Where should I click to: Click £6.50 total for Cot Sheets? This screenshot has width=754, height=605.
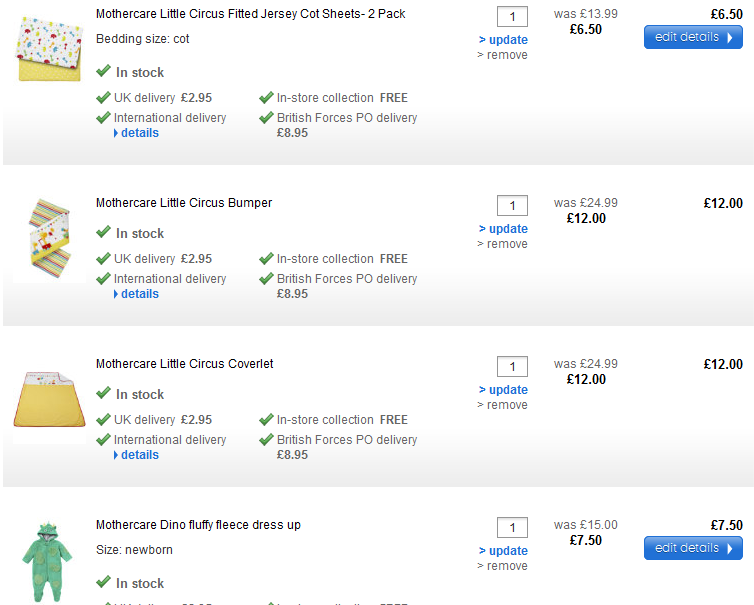[x=727, y=14]
